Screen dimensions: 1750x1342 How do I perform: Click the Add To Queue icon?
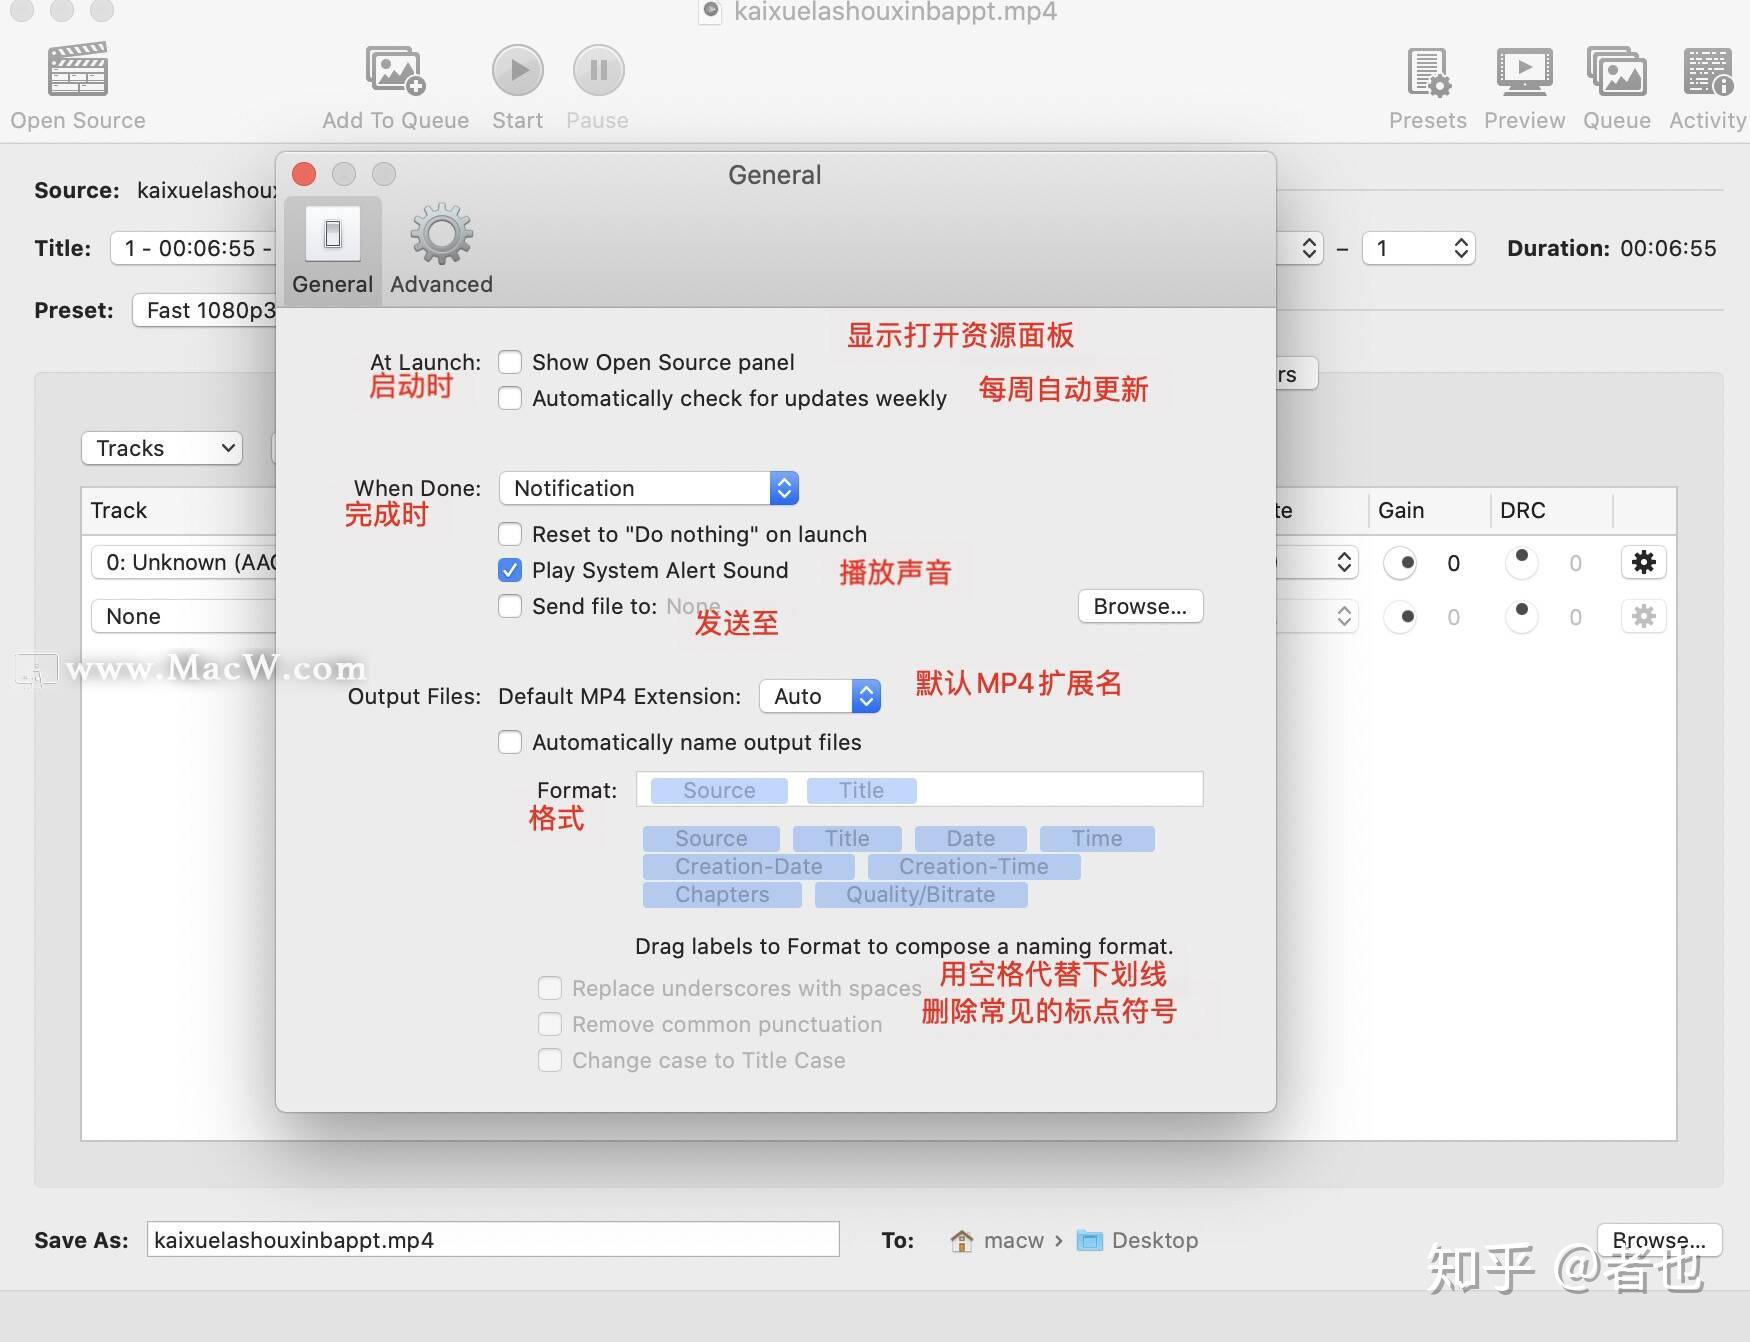[395, 70]
